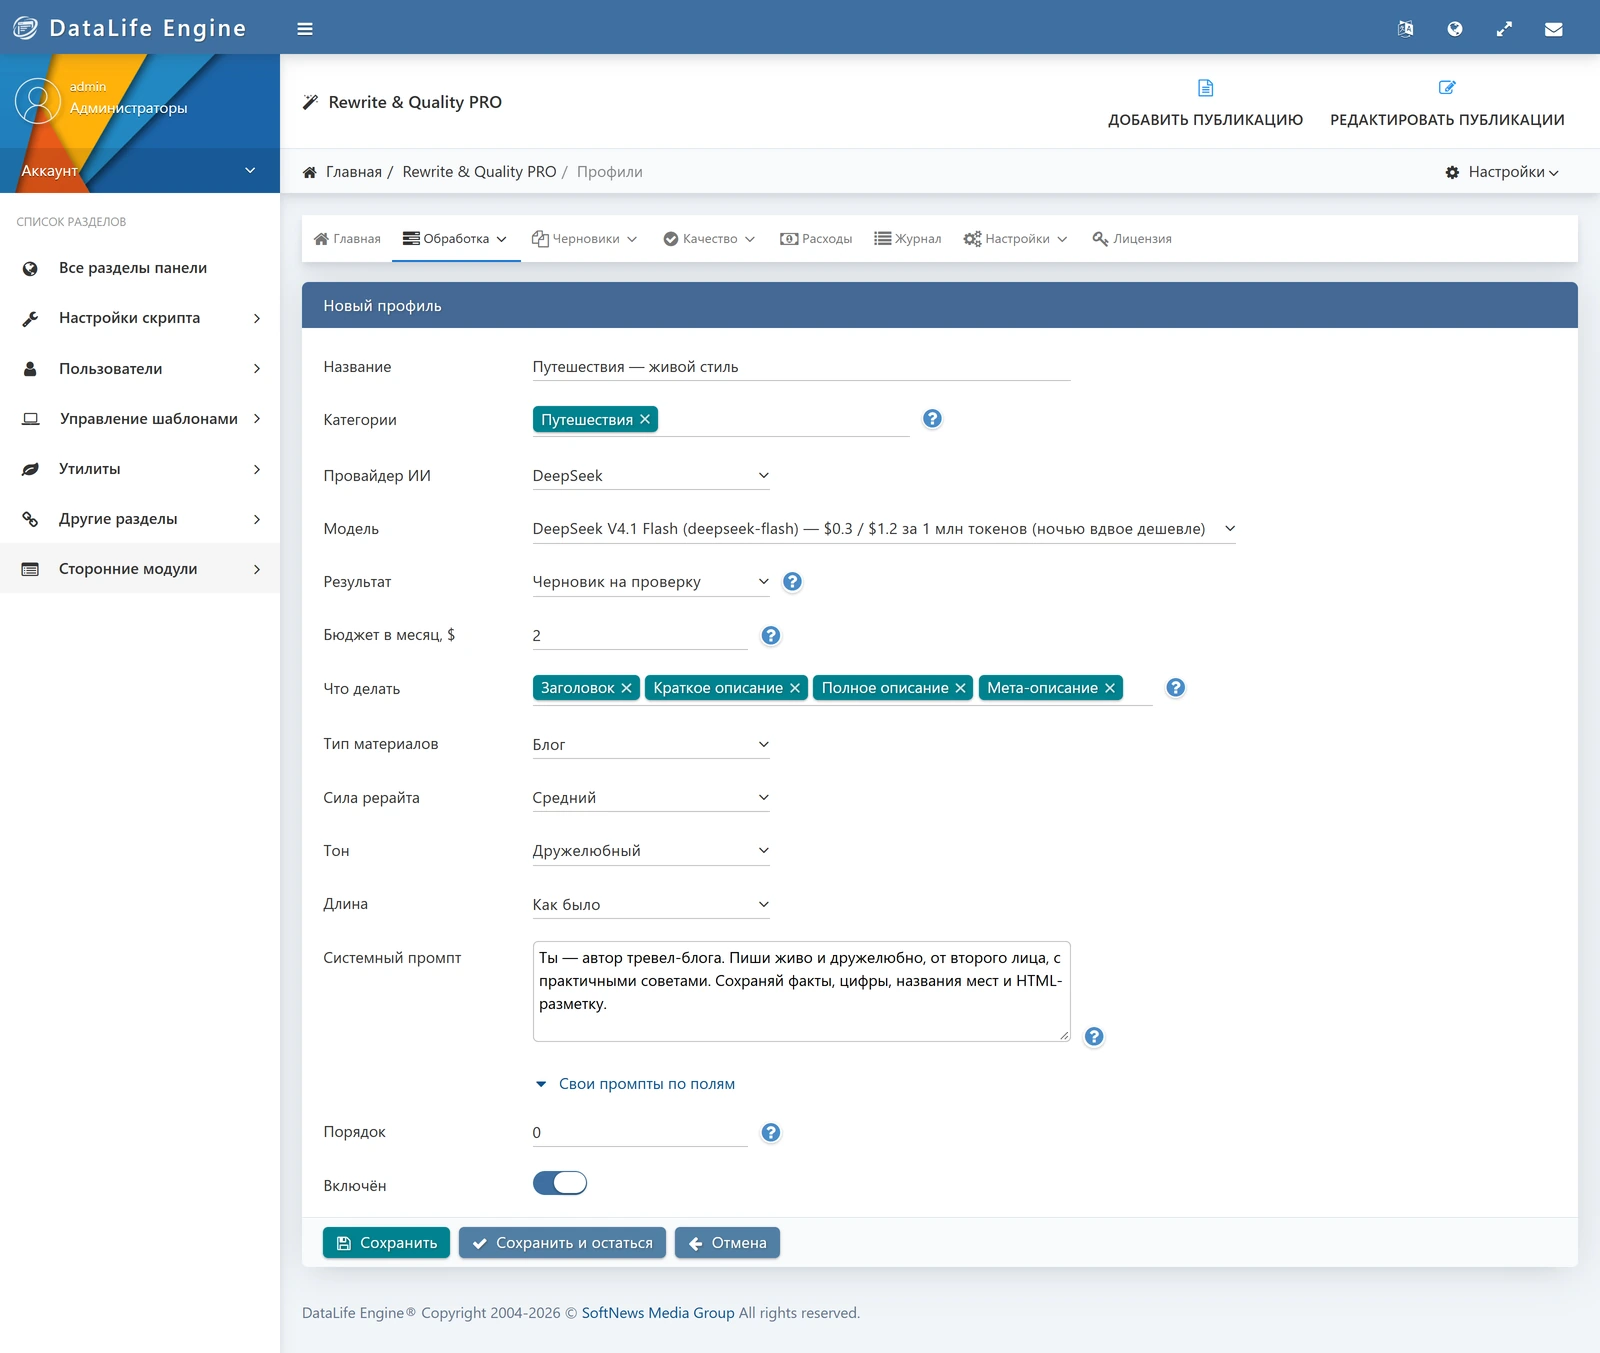Click the Сохранить button
This screenshot has height=1353, width=1600.
386,1243
